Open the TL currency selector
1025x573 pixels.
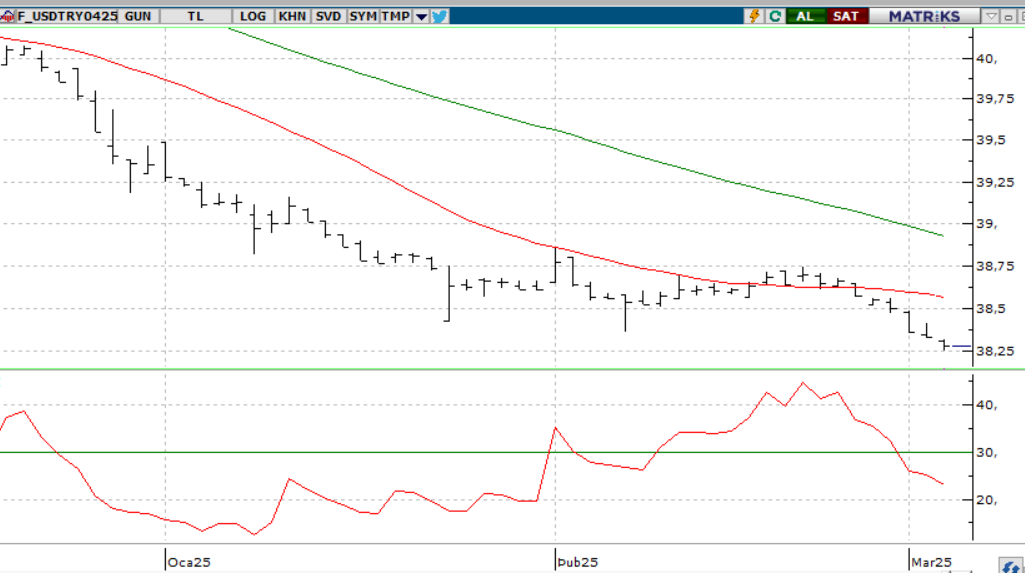(195, 16)
